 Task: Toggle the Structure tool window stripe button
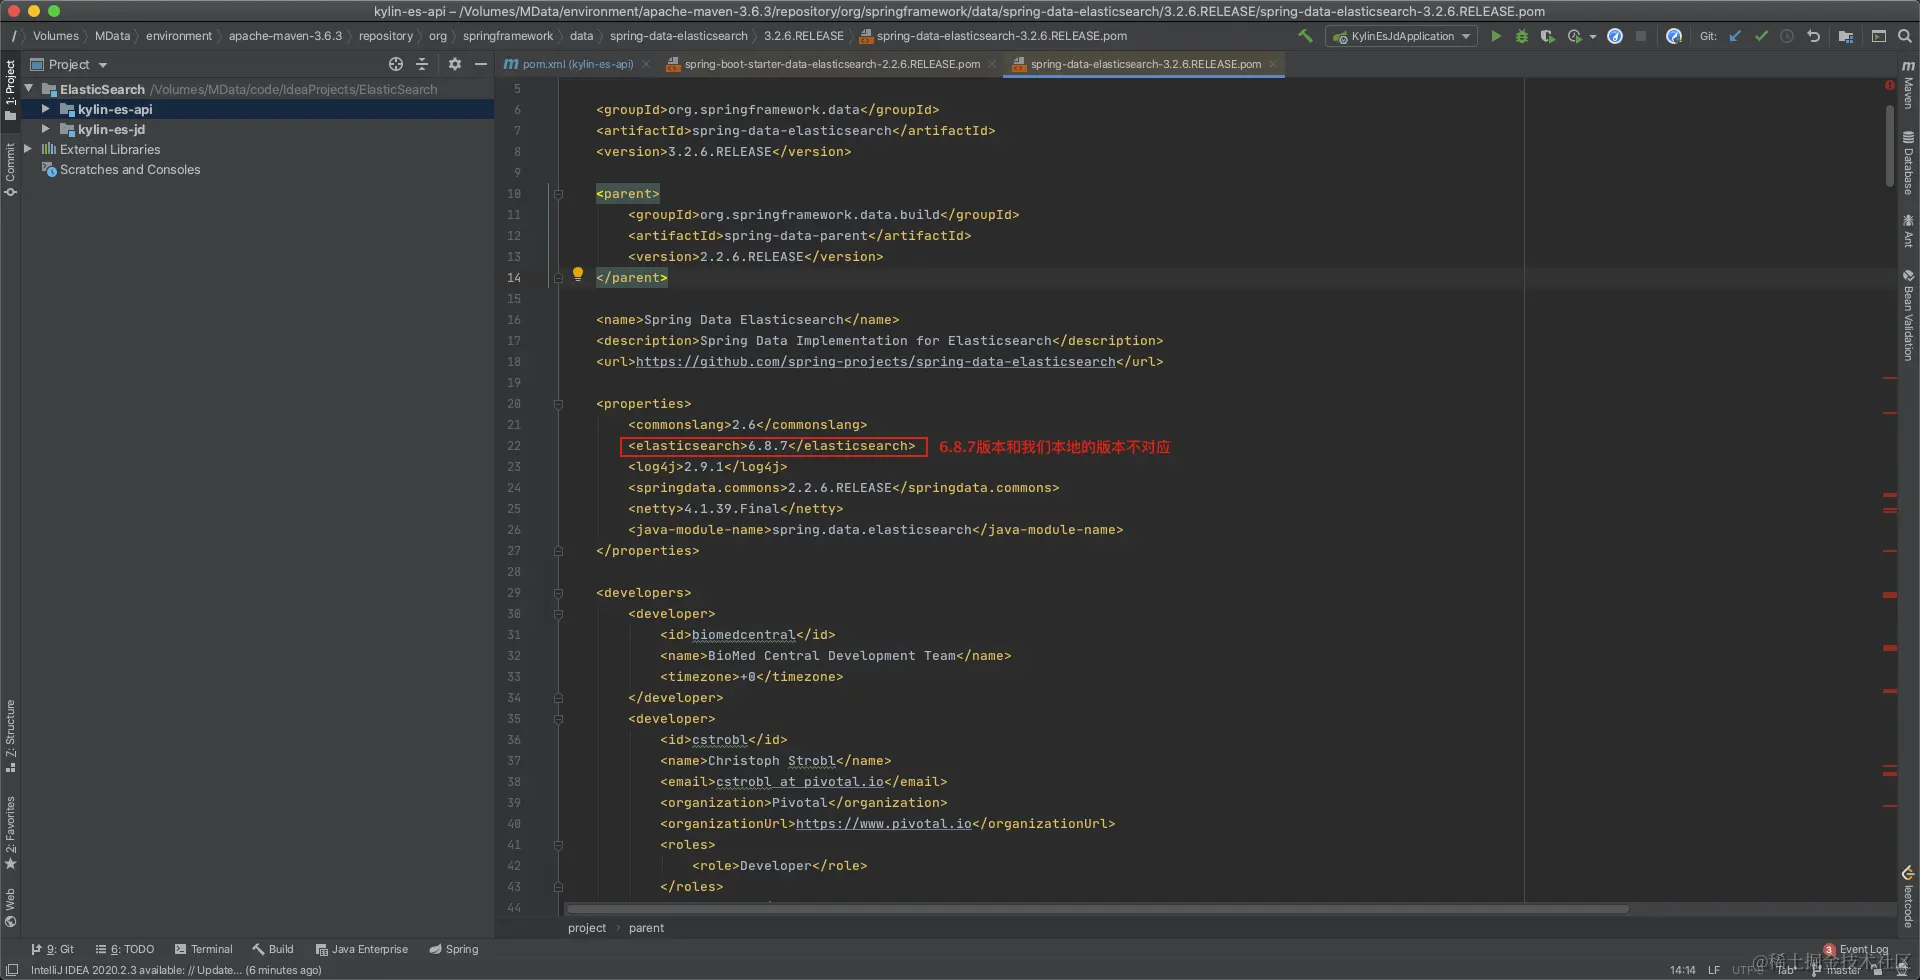[x=10, y=736]
